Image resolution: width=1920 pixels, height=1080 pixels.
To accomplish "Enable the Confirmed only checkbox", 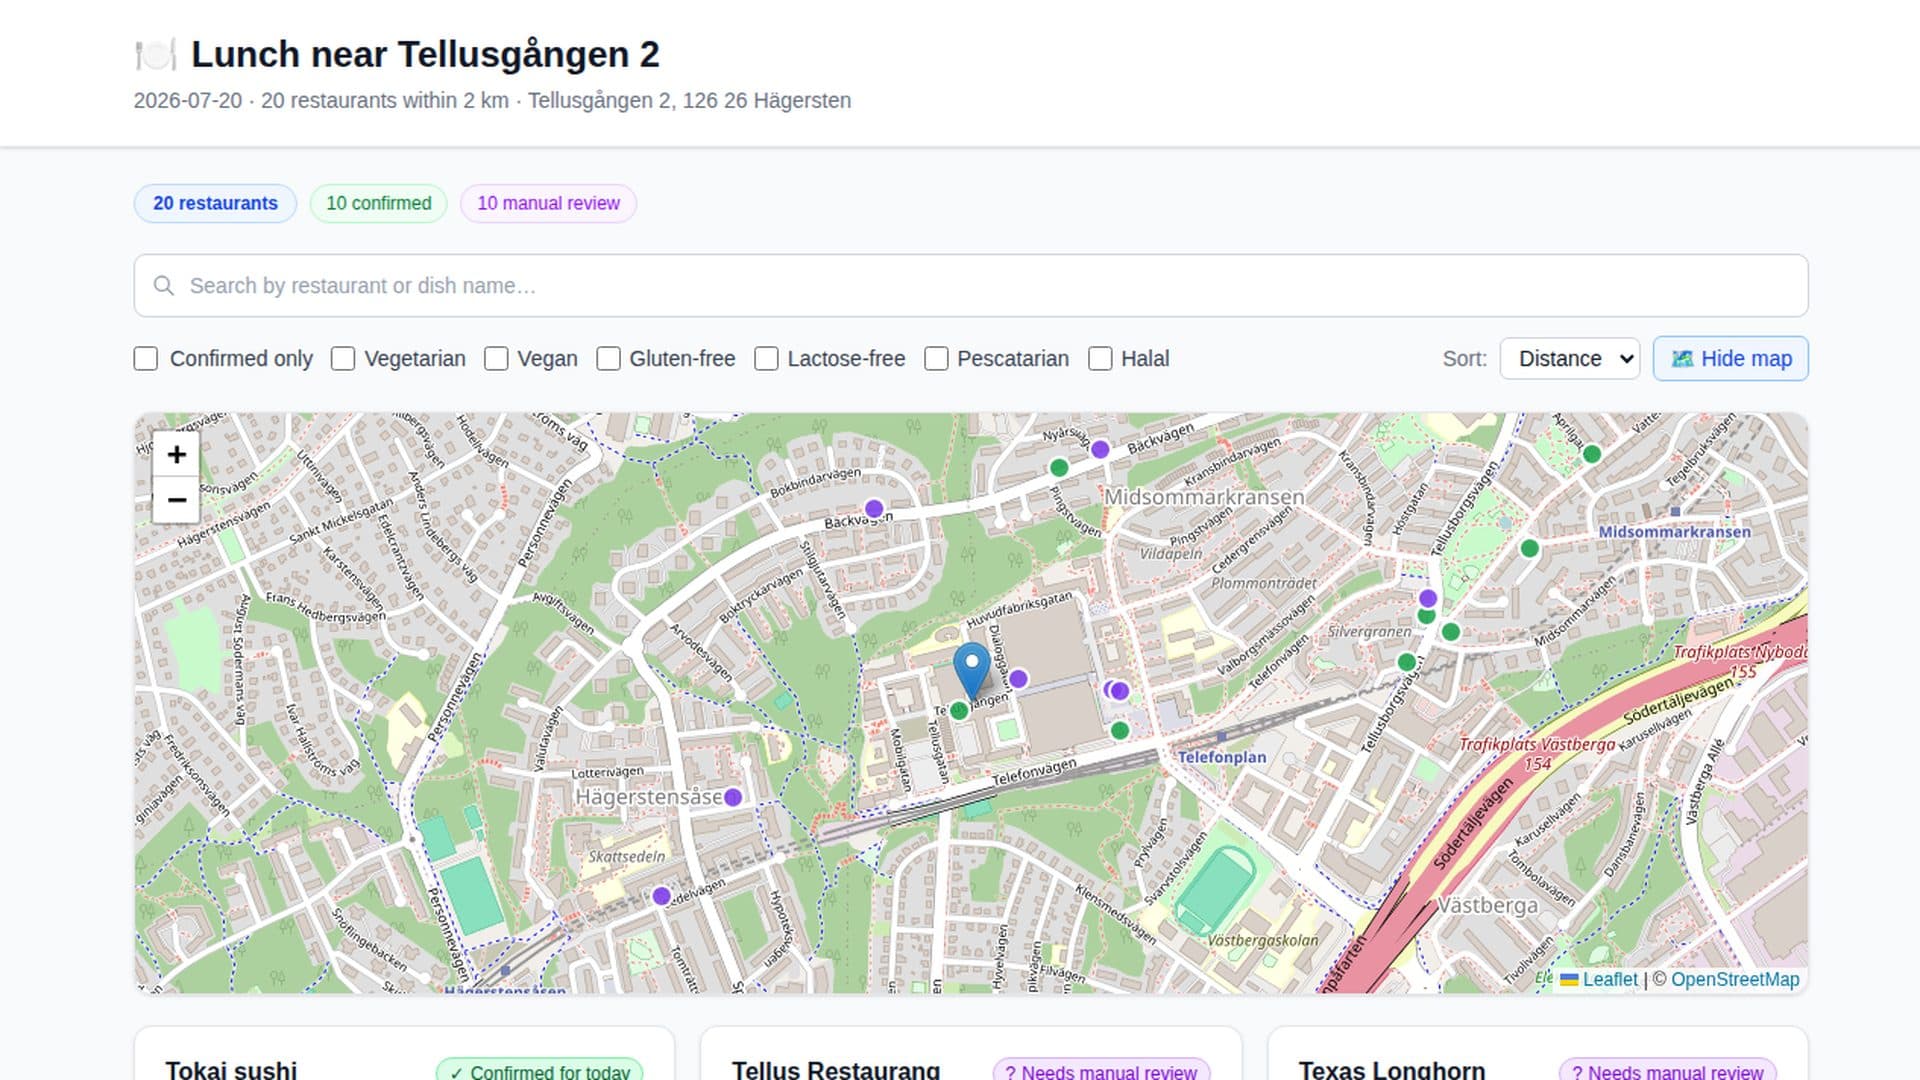I will [146, 359].
